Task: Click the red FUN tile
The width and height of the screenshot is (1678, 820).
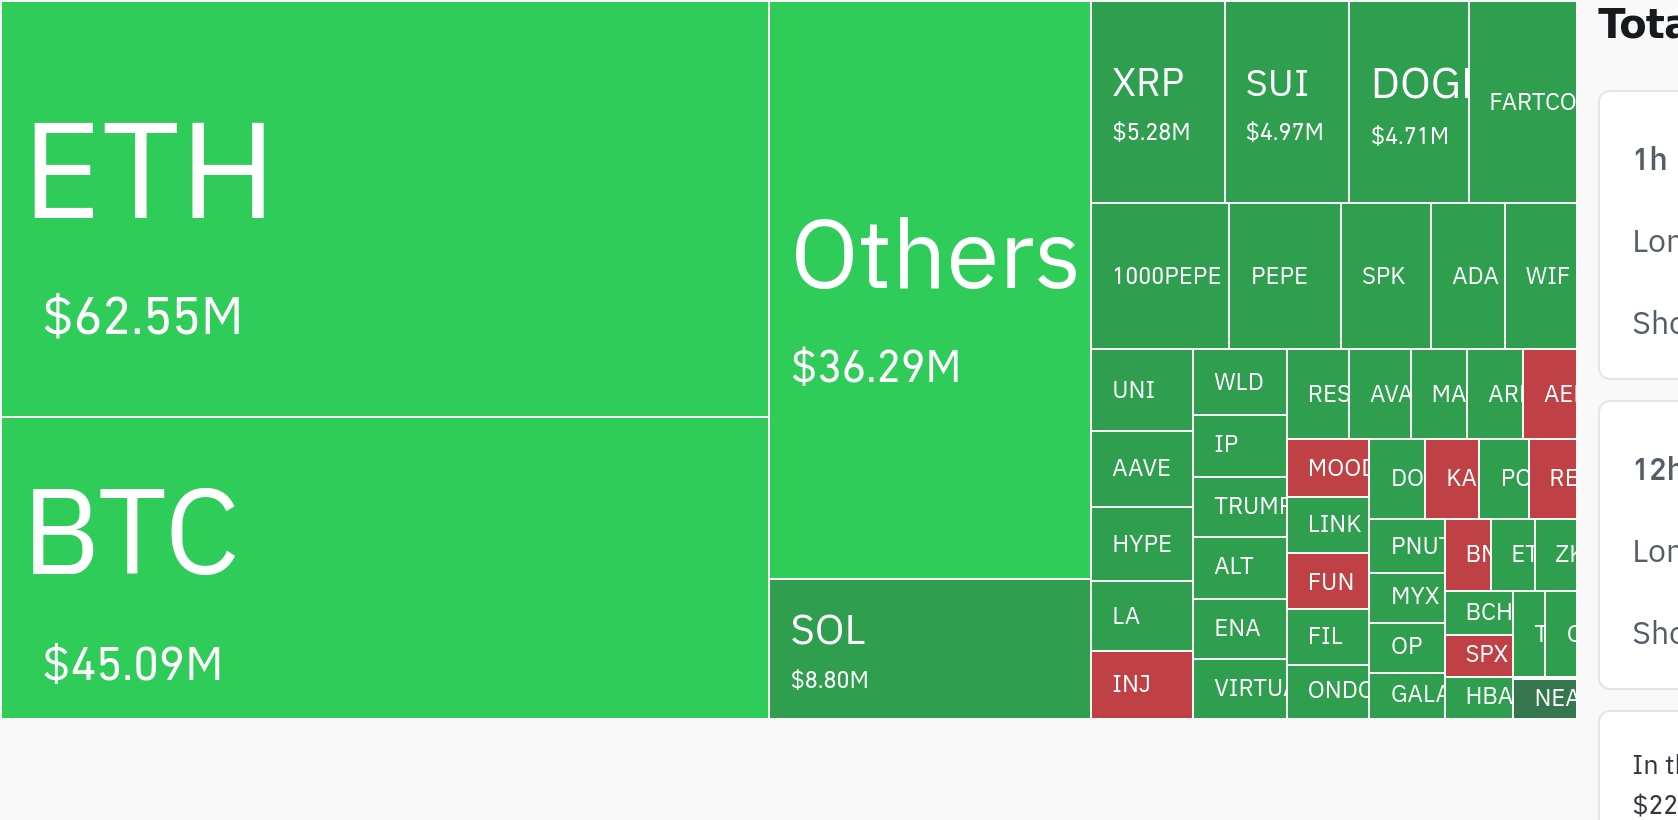Action: pos(1328,581)
